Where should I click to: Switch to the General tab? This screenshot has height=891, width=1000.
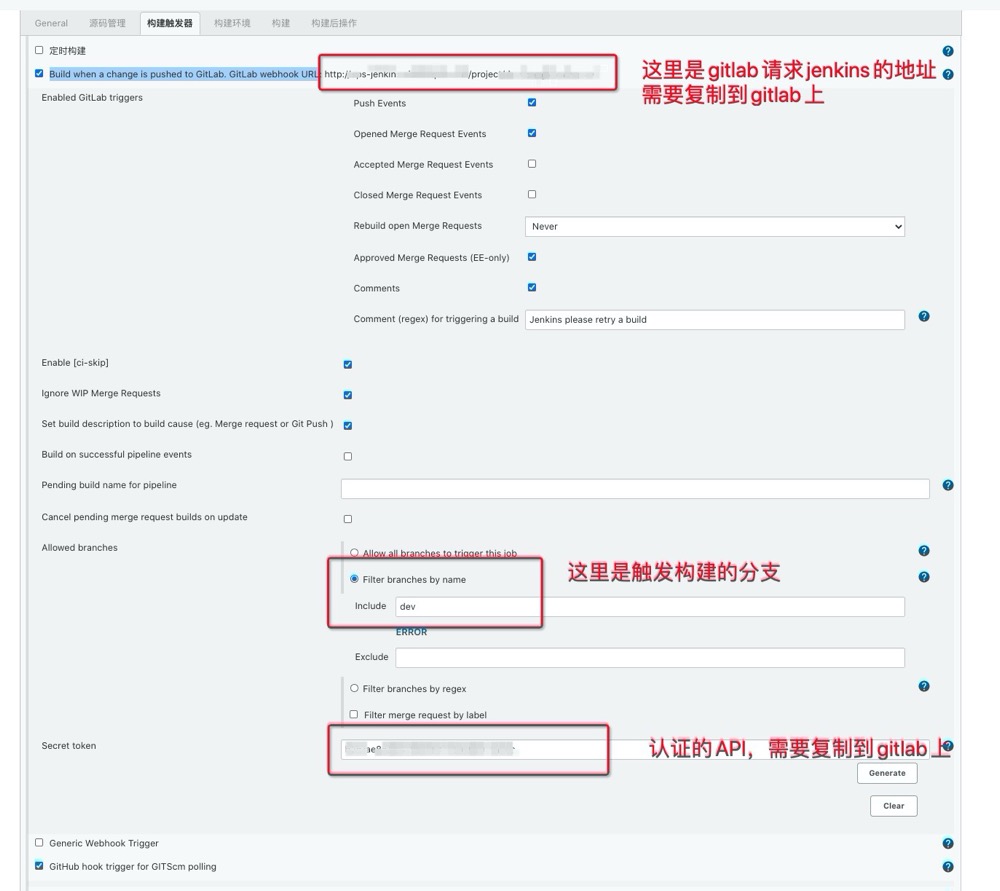51,23
